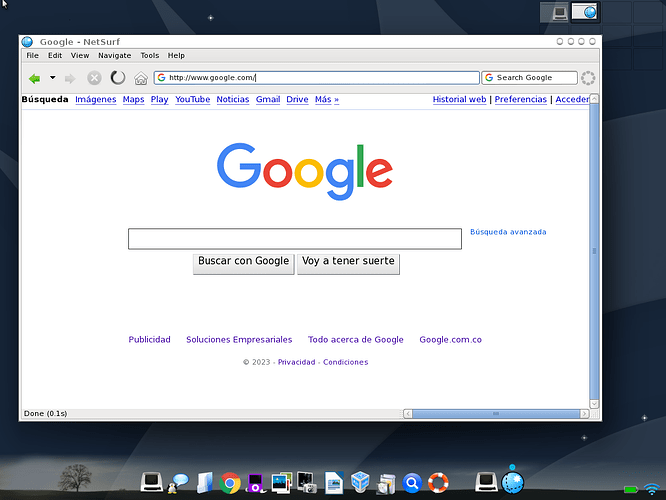
Task: Open the back history dropdown arrow
Action: point(53,77)
